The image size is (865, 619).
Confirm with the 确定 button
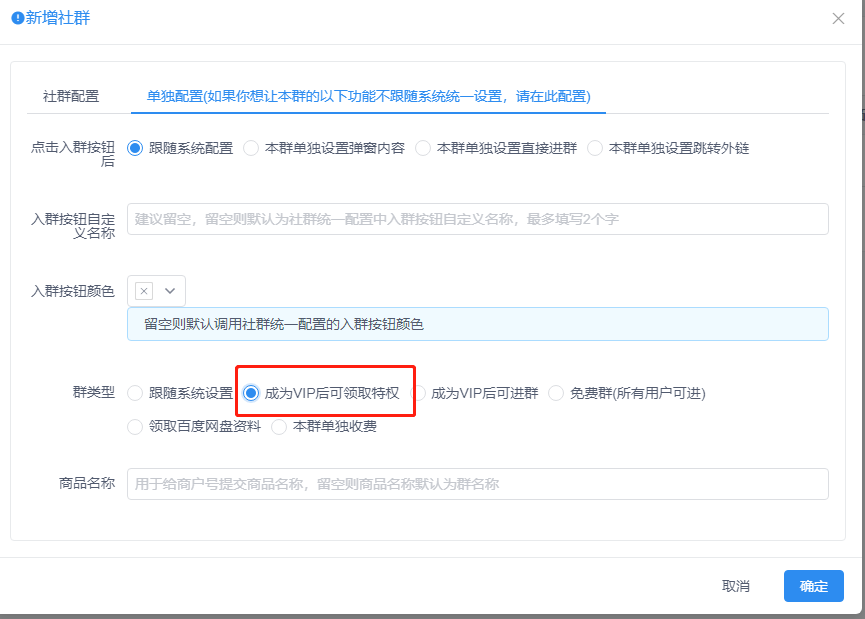point(814,586)
